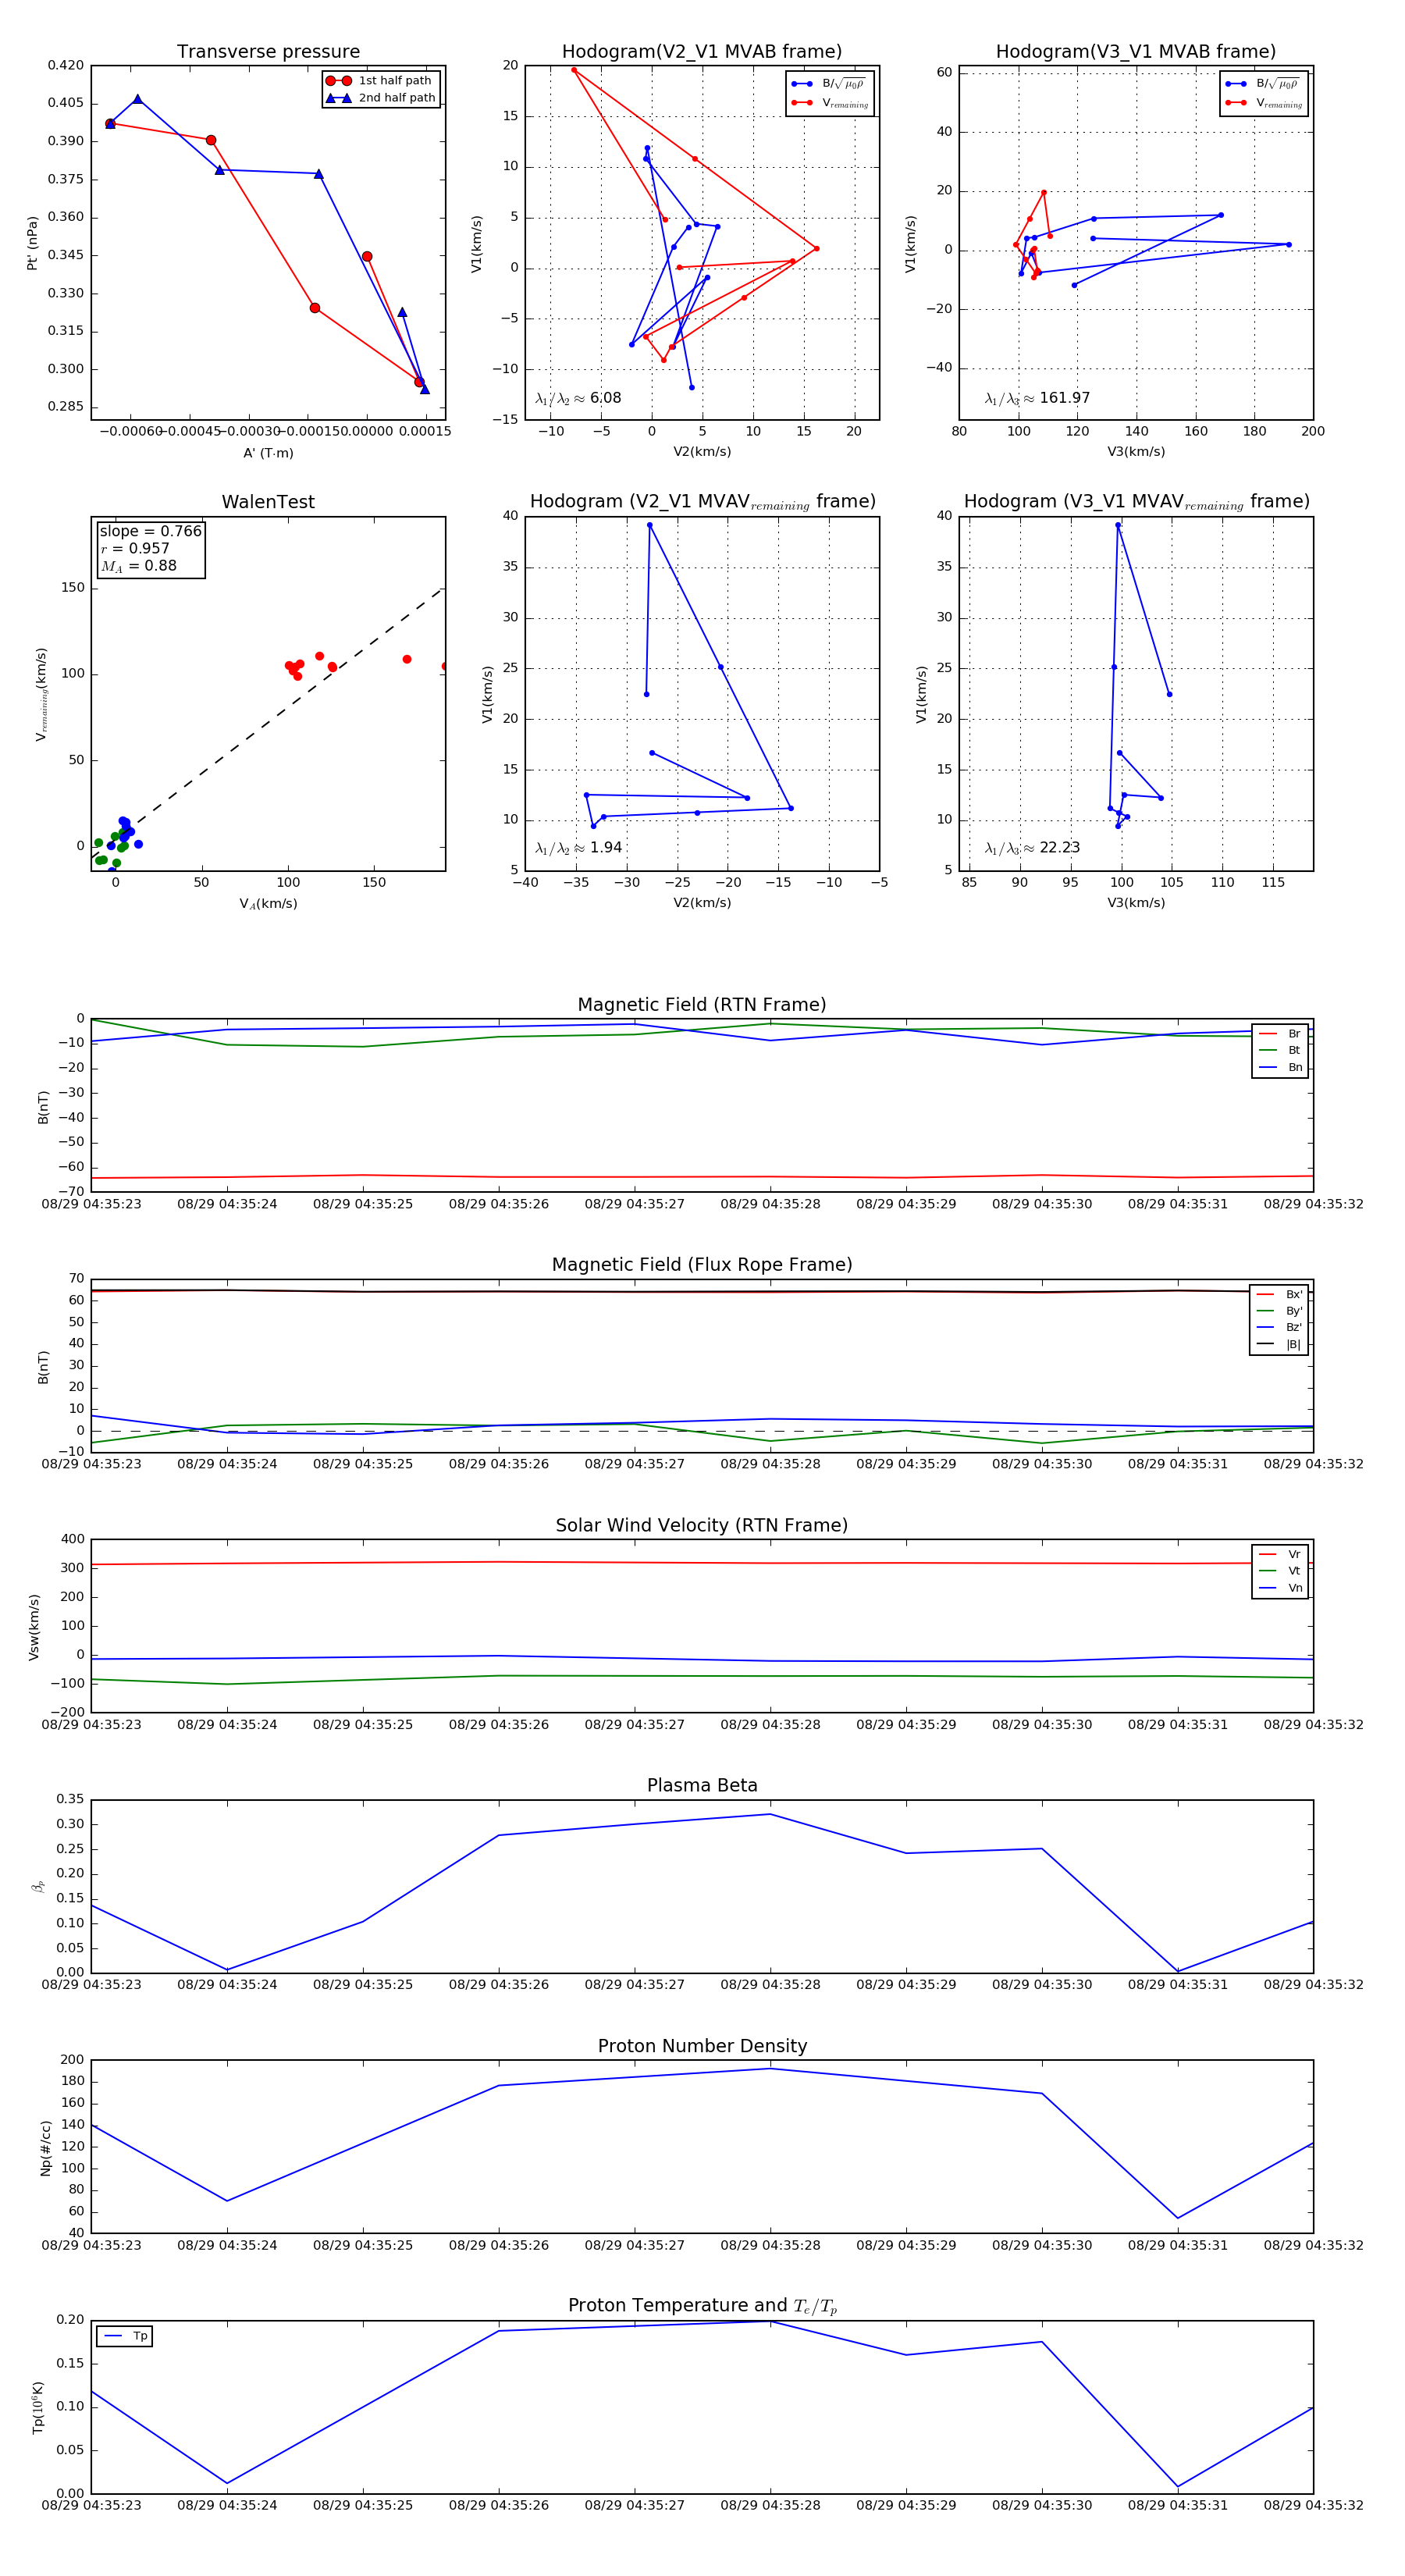
Task: Select the "By'" legend entry
Action: click(x=1279, y=1311)
